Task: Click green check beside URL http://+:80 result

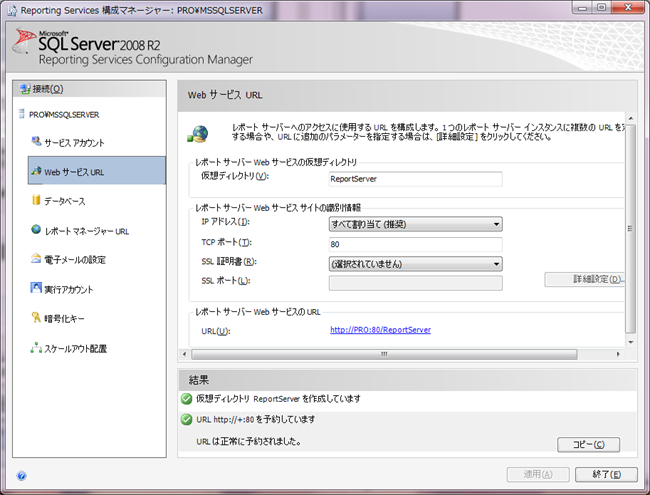Action: [x=187, y=420]
